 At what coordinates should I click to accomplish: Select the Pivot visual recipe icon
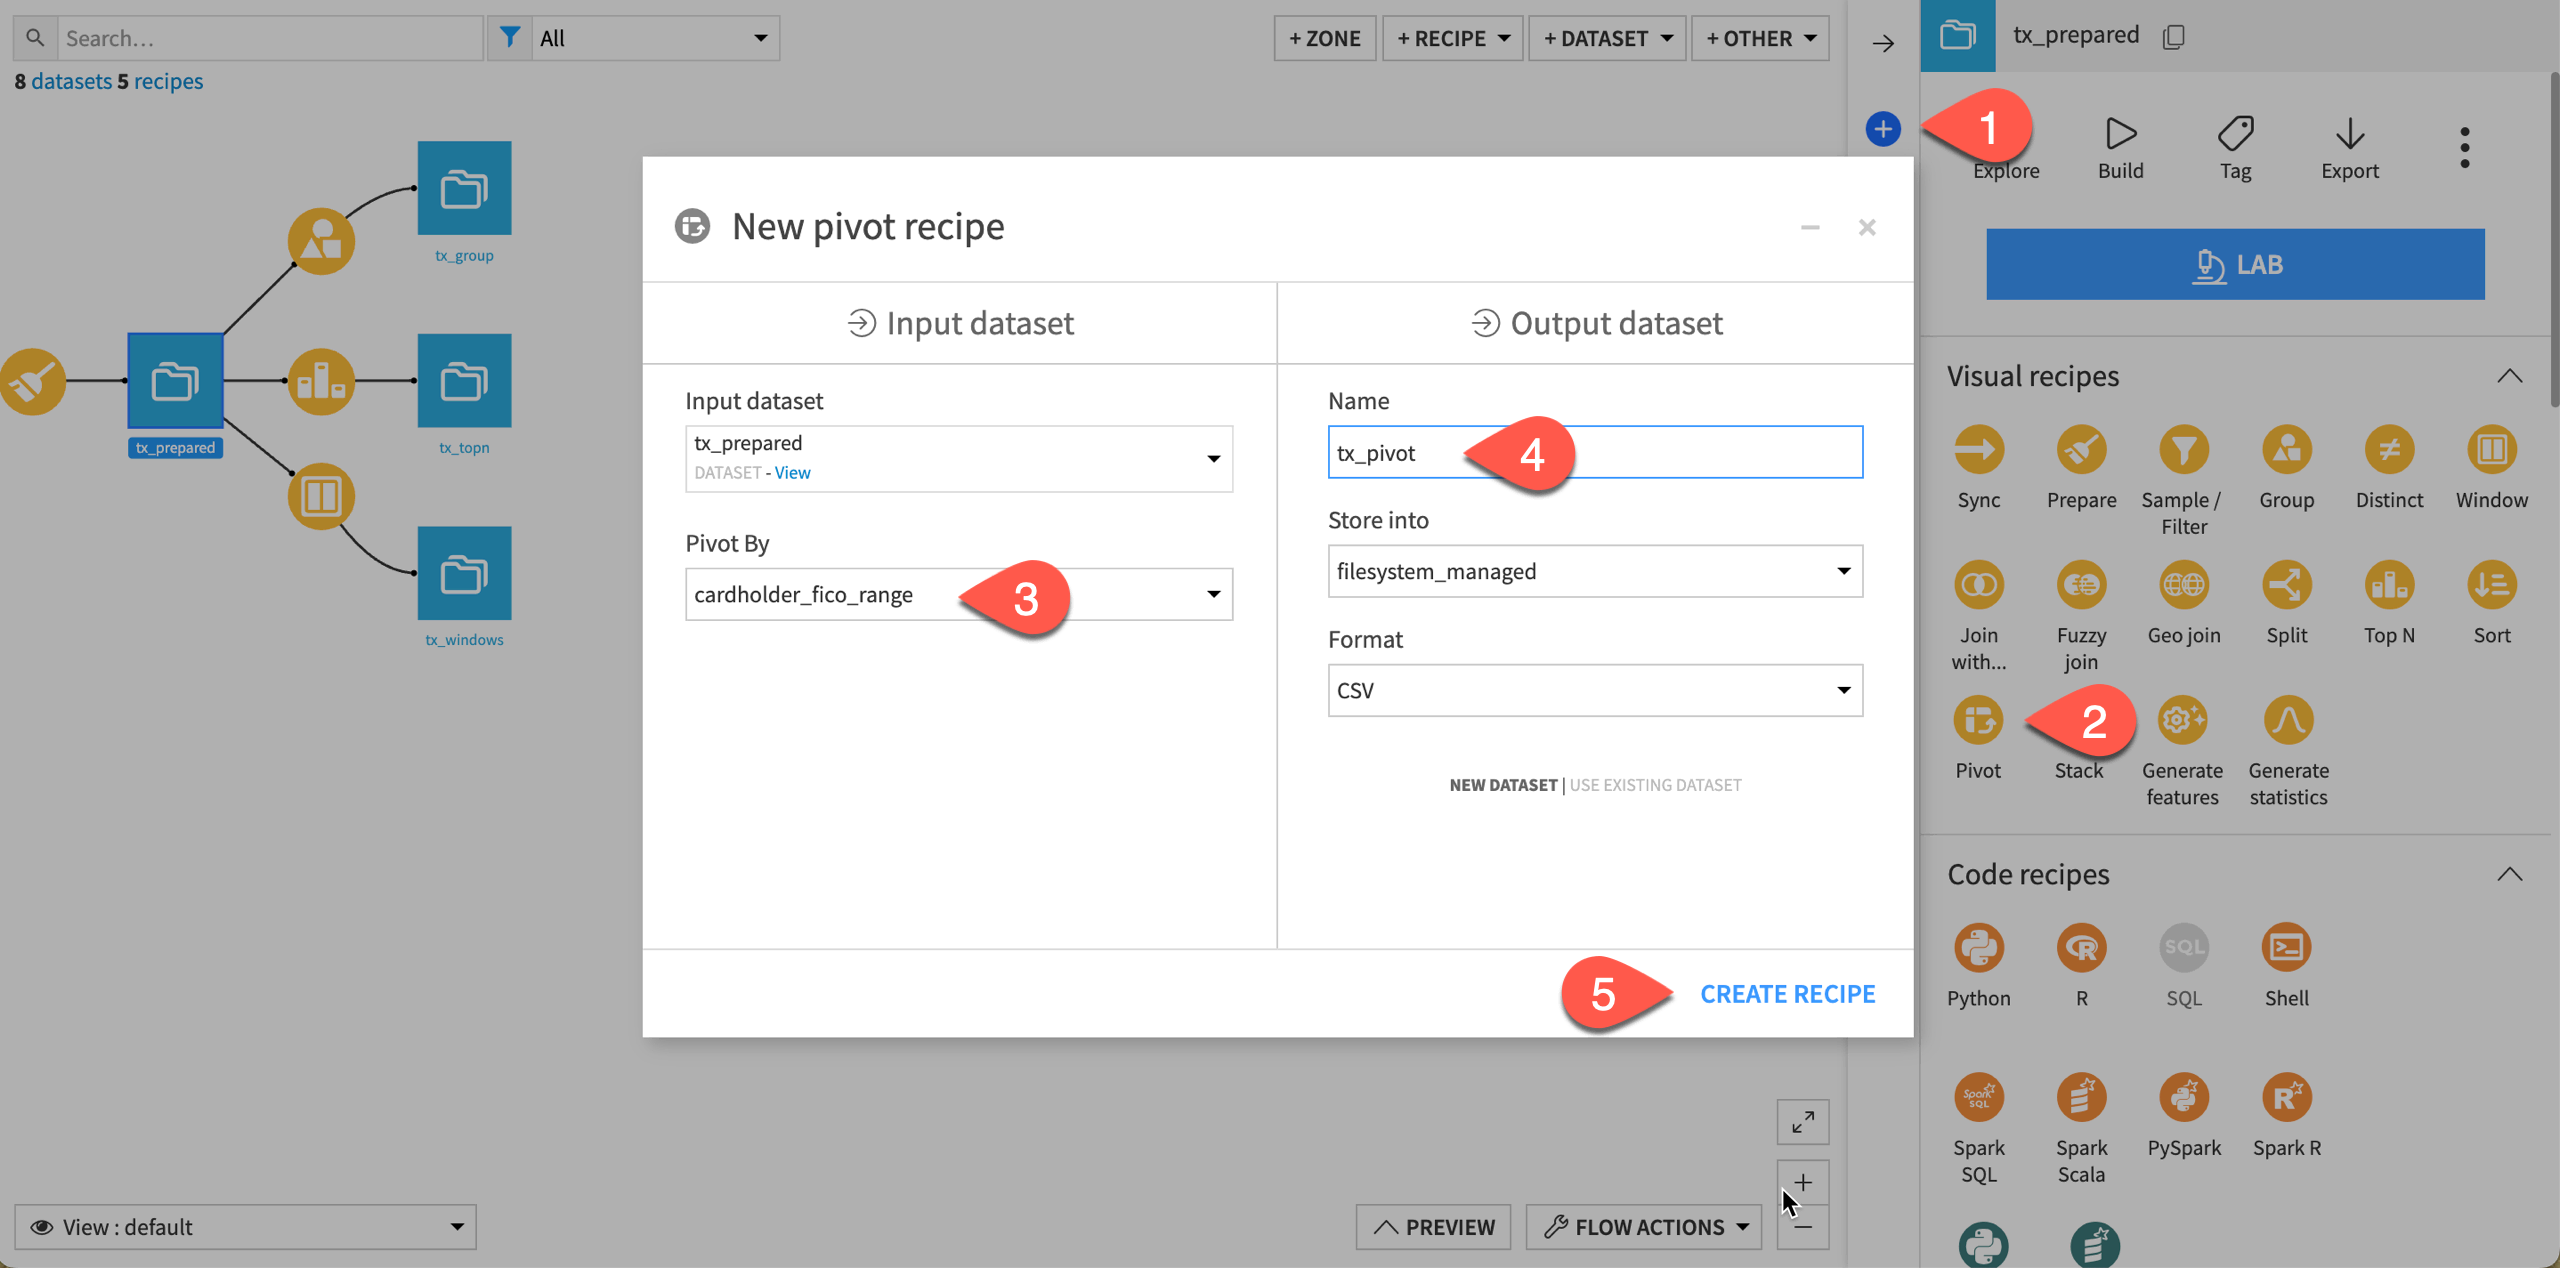pos(1978,720)
